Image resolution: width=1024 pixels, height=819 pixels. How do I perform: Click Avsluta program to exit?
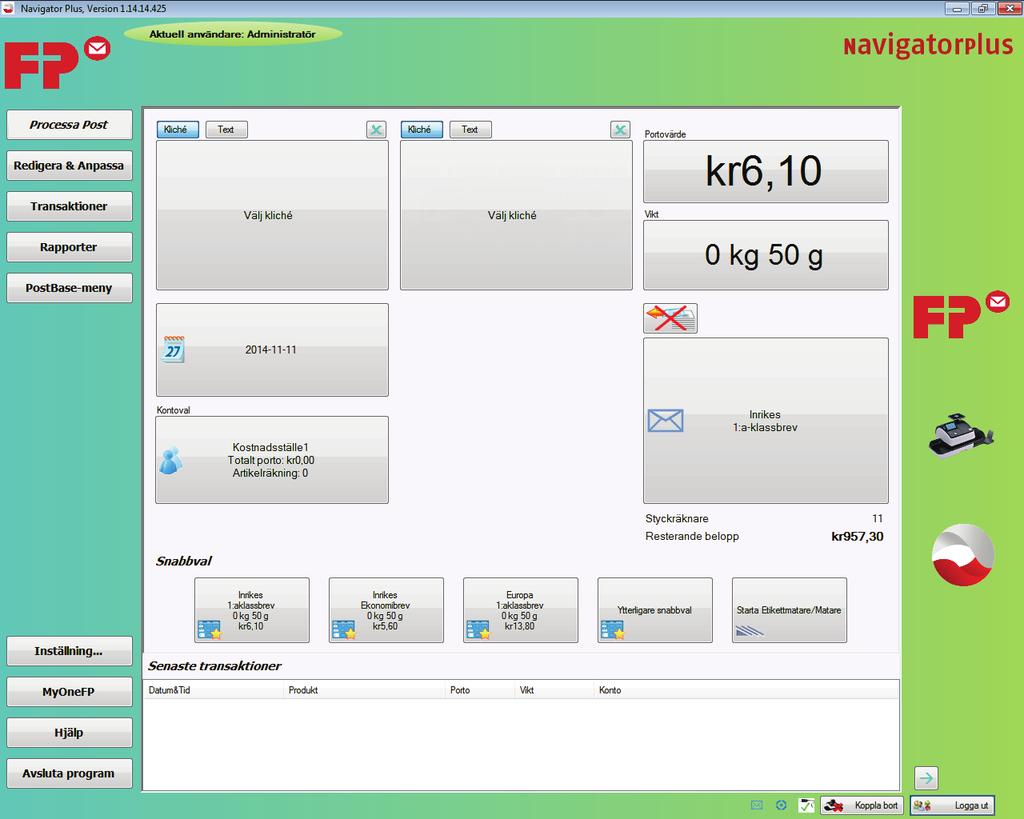pos(69,773)
